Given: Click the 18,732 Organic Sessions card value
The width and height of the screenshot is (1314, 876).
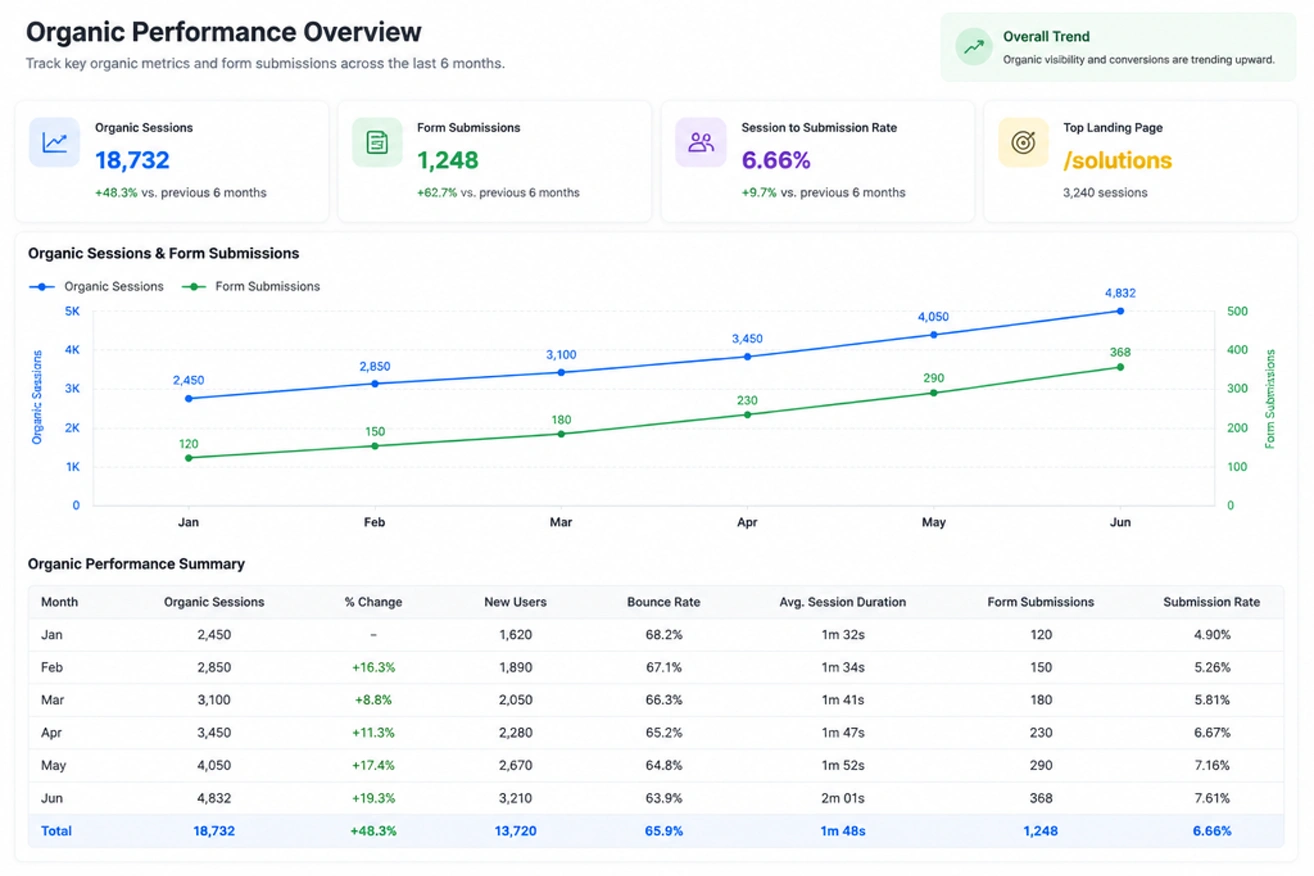Looking at the screenshot, I should coord(132,160).
